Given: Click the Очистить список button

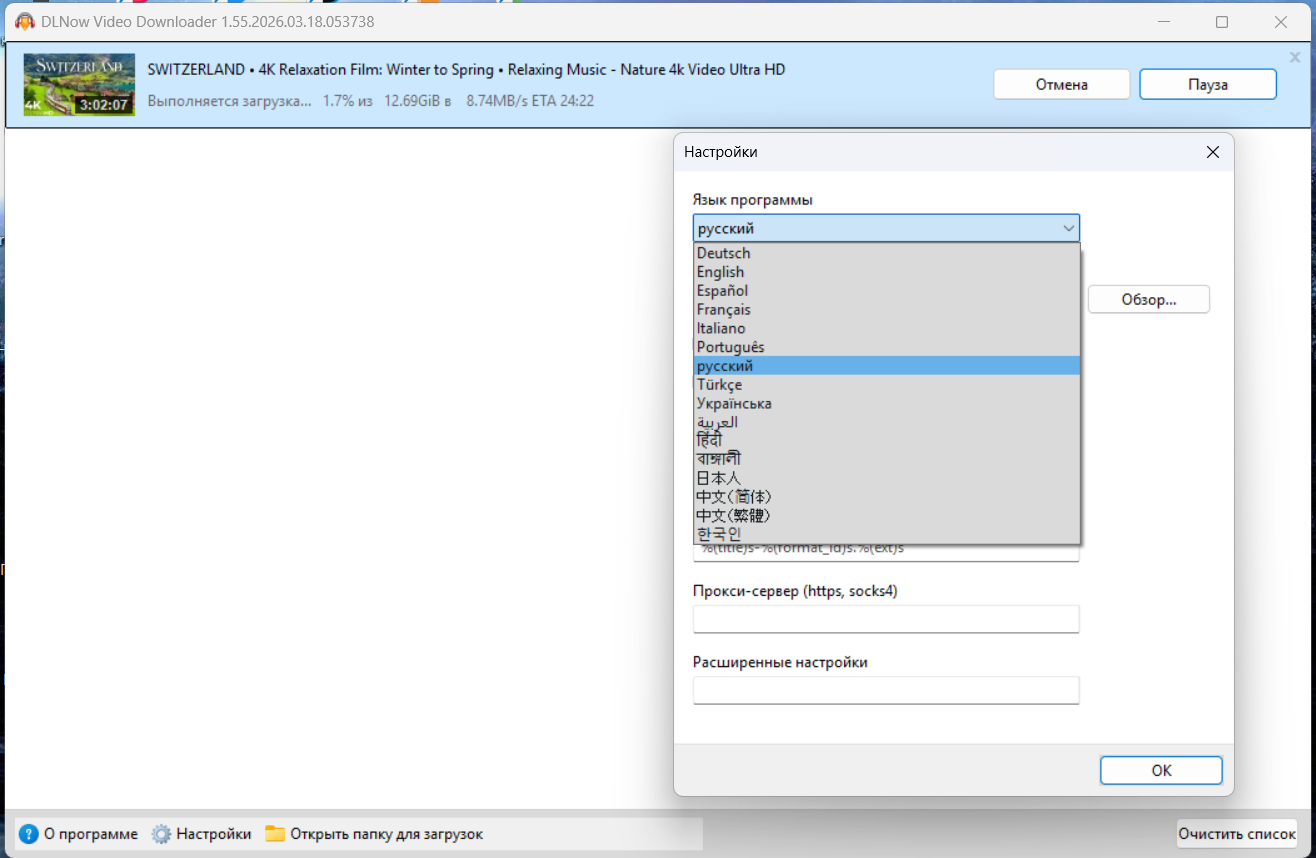Looking at the screenshot, I should tap(1236, 834).
